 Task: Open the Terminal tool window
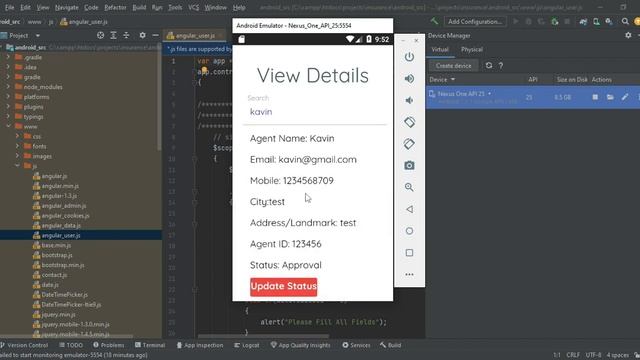click(150, 345)
